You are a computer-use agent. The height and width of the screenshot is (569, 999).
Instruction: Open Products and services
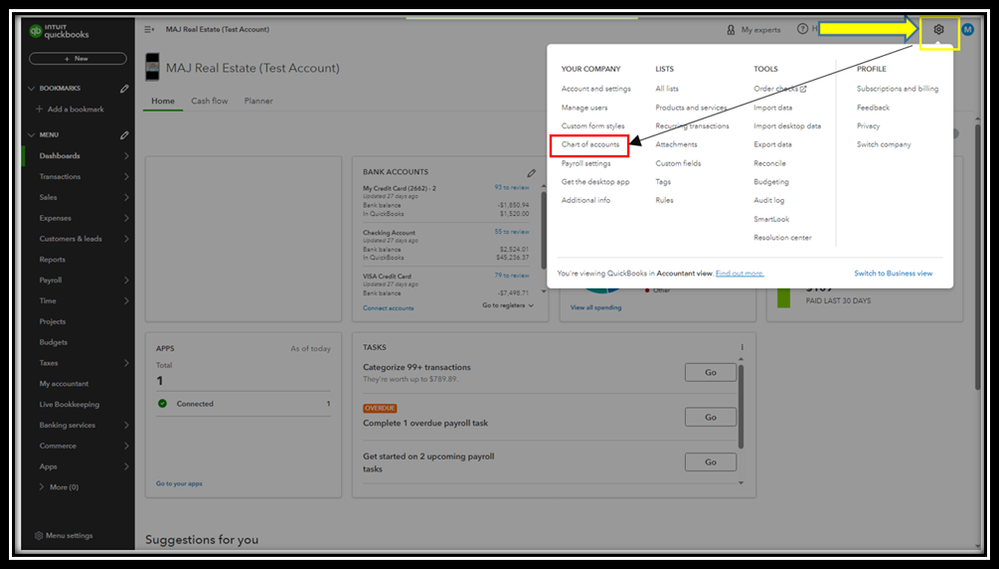(691, 108)
